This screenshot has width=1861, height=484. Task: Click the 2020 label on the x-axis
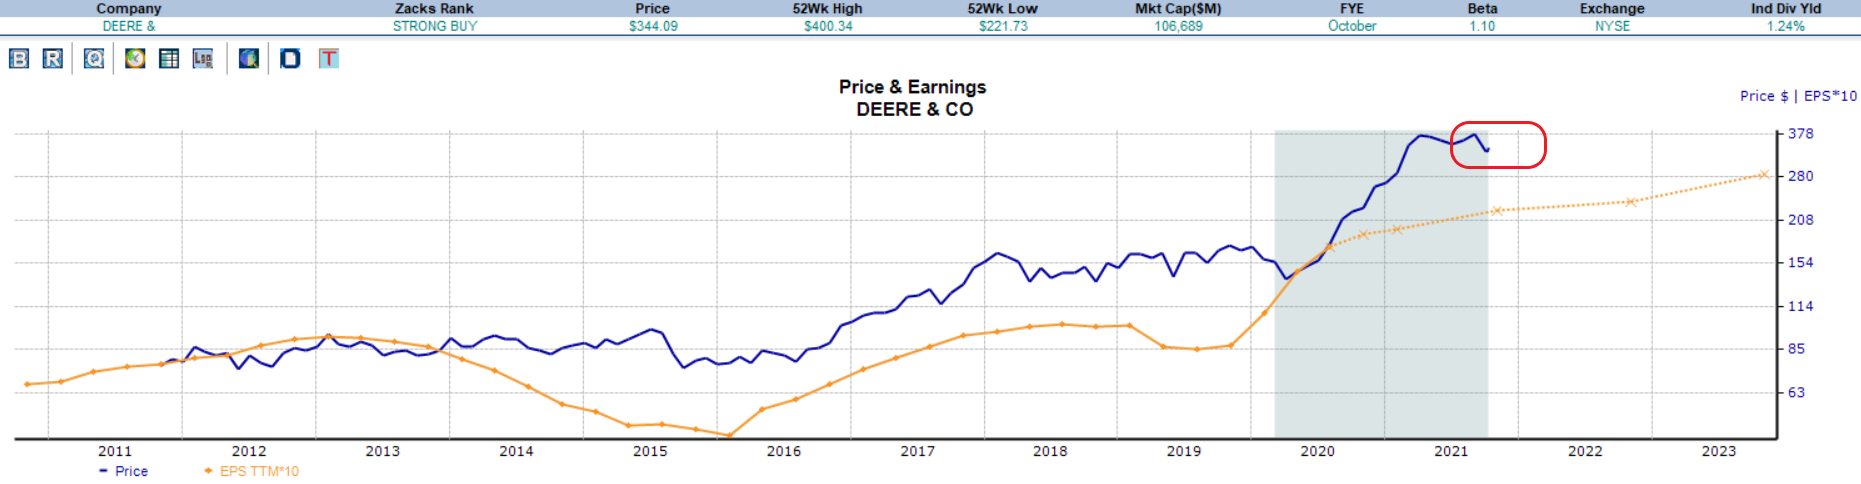pyautogui.click(x=1317, y=451)
